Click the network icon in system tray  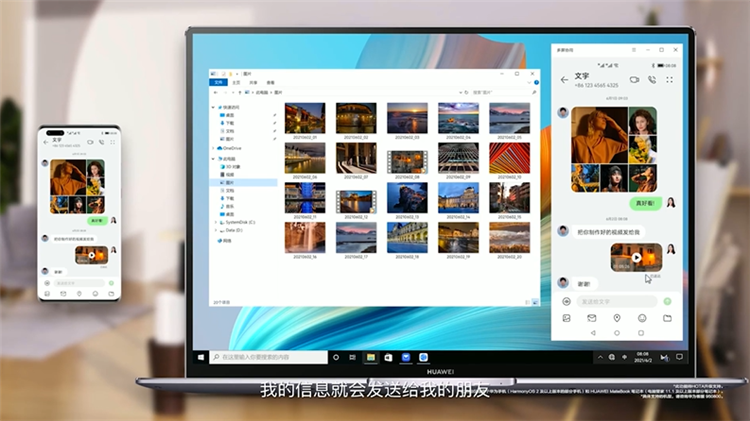pyautogui.click(x=612, y=357)
